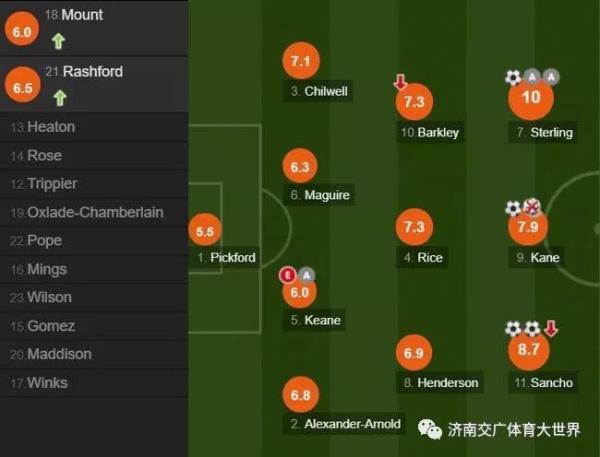Click the green substitution arrow under Rashford
The image size is (600, 457).
click(x=59, y=98)
